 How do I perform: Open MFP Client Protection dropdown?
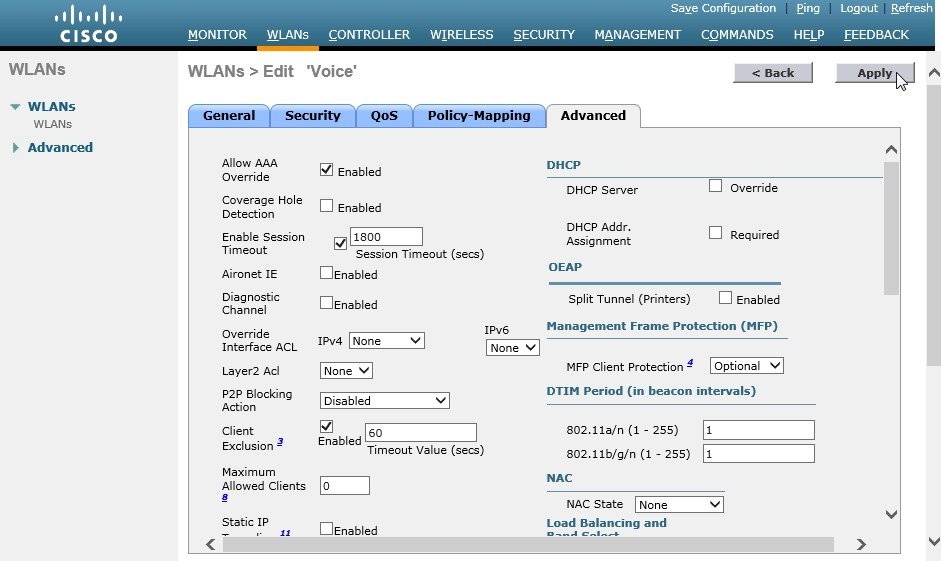747,365
